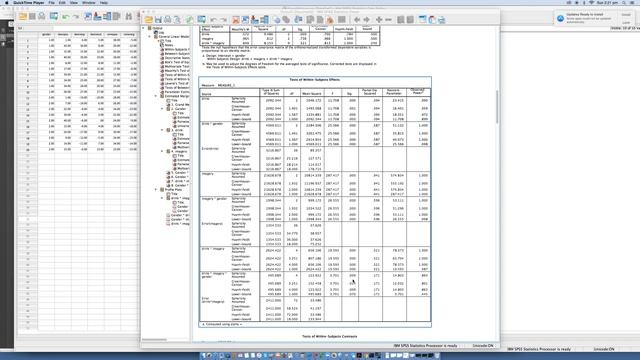Collapse Estimated Marginal Means node
Screen dimensions: 640x360
point(156,96)
